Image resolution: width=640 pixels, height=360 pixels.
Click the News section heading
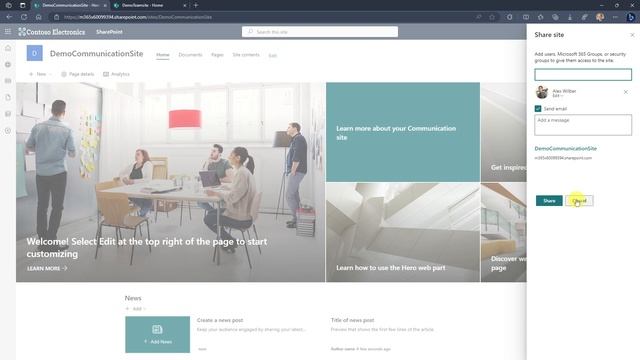point(133,298)
